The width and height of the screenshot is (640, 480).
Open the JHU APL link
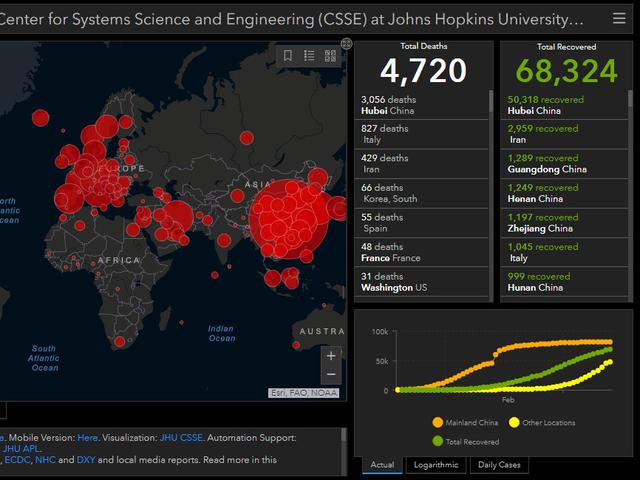click(21, 449)
